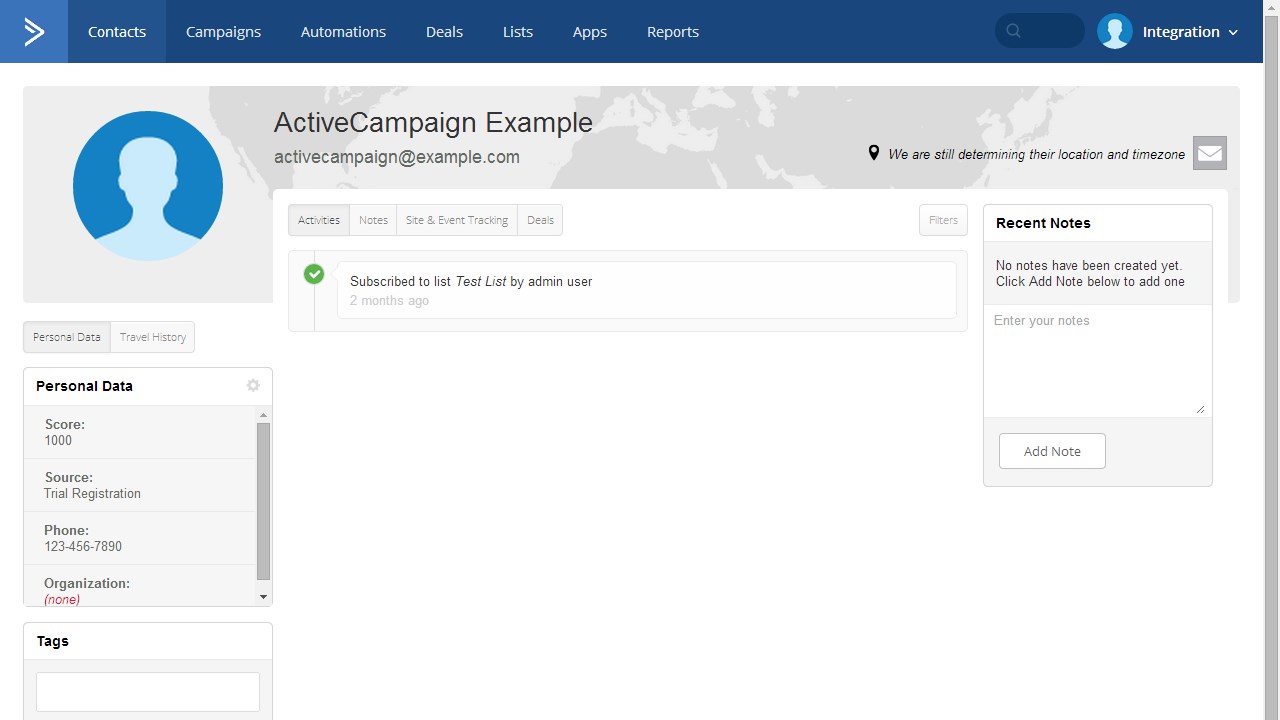Click the Test List subscription activity entry
1280x720 pixels.
[x=647, y=290]
